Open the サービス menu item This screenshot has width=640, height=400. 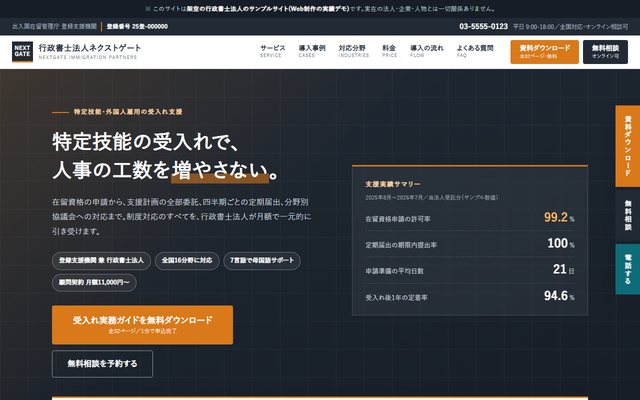273,51
